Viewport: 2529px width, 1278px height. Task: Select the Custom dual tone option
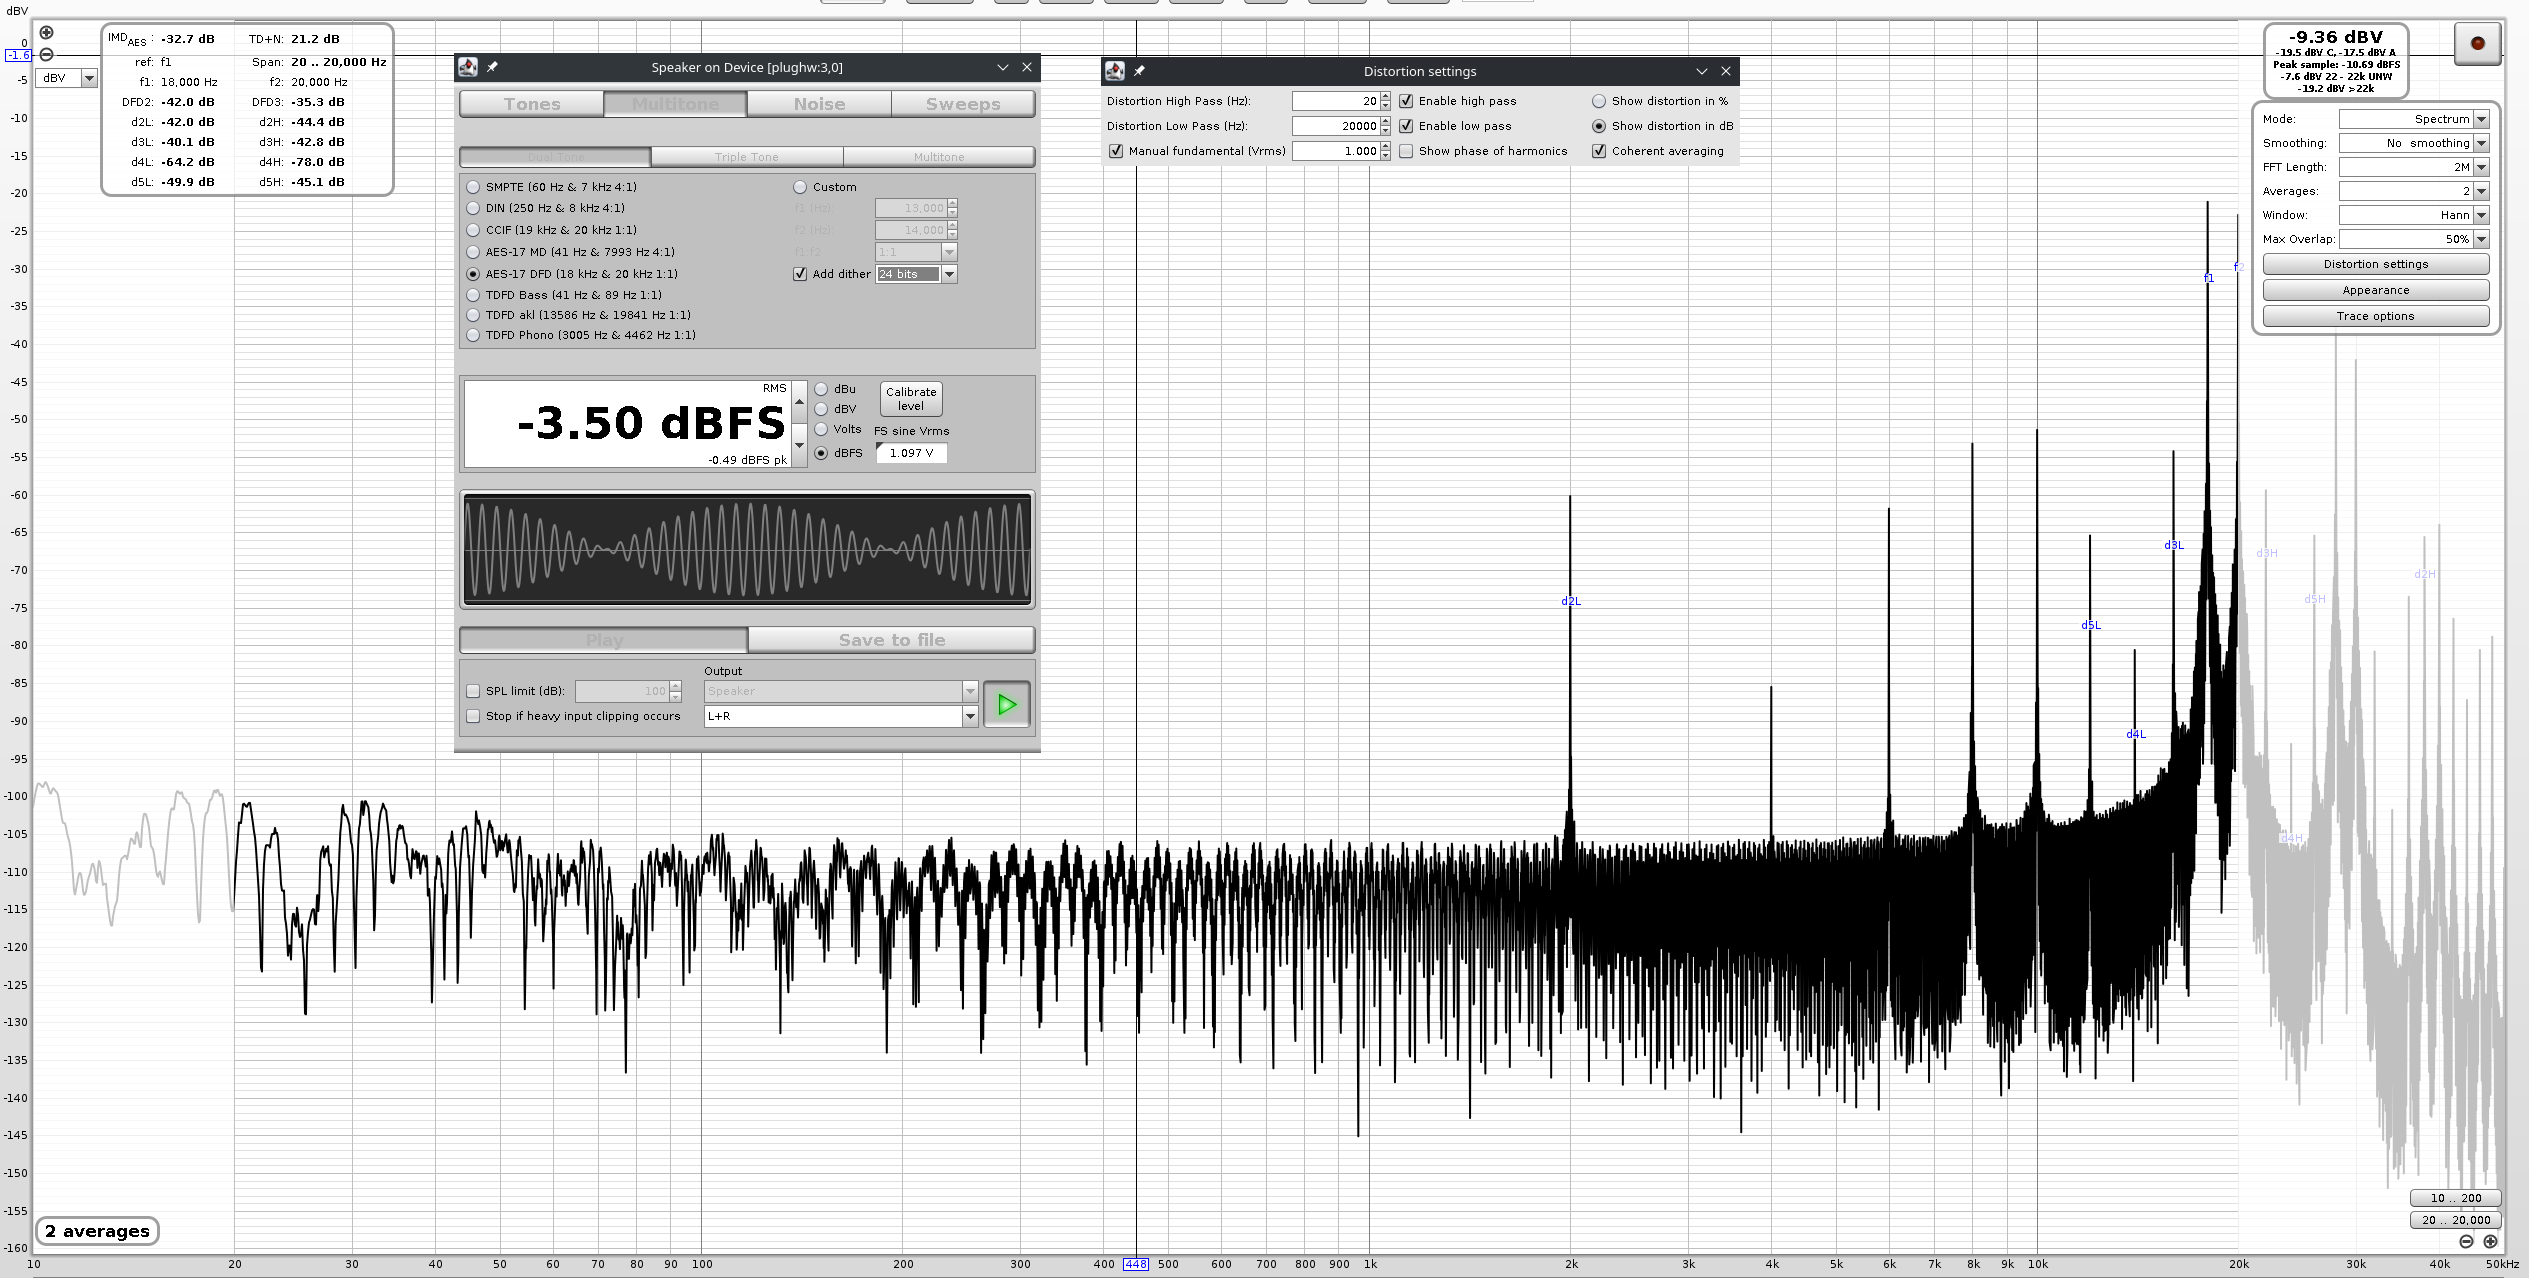coord(800,187)
